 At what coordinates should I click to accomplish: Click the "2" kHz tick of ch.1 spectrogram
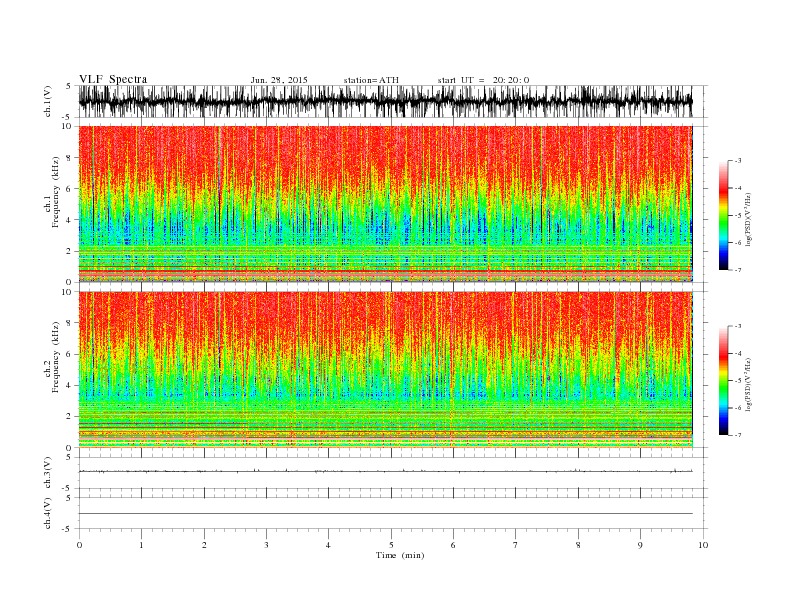(70, 251)
